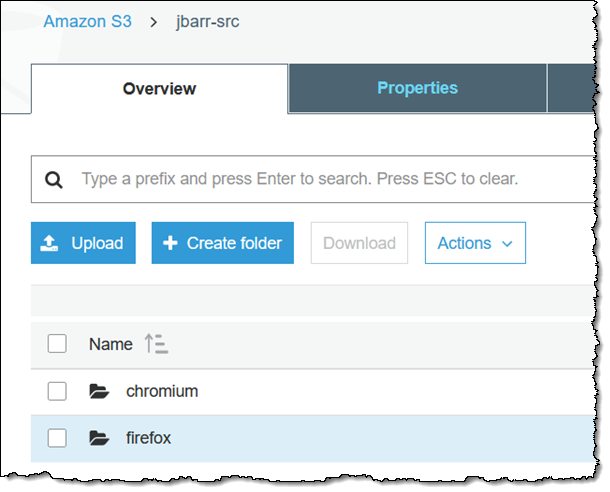
Task: Click the Name column header
Action: point(110,344)
